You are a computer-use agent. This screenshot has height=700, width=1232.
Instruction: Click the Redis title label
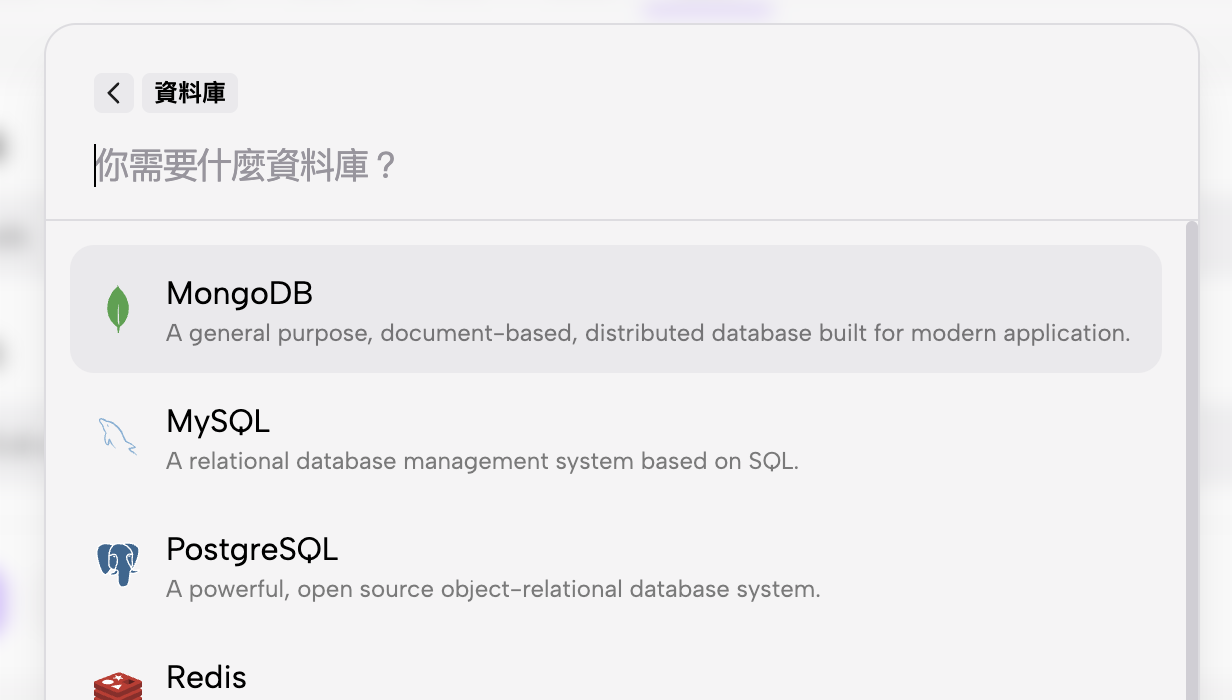(x=206, y=677)
